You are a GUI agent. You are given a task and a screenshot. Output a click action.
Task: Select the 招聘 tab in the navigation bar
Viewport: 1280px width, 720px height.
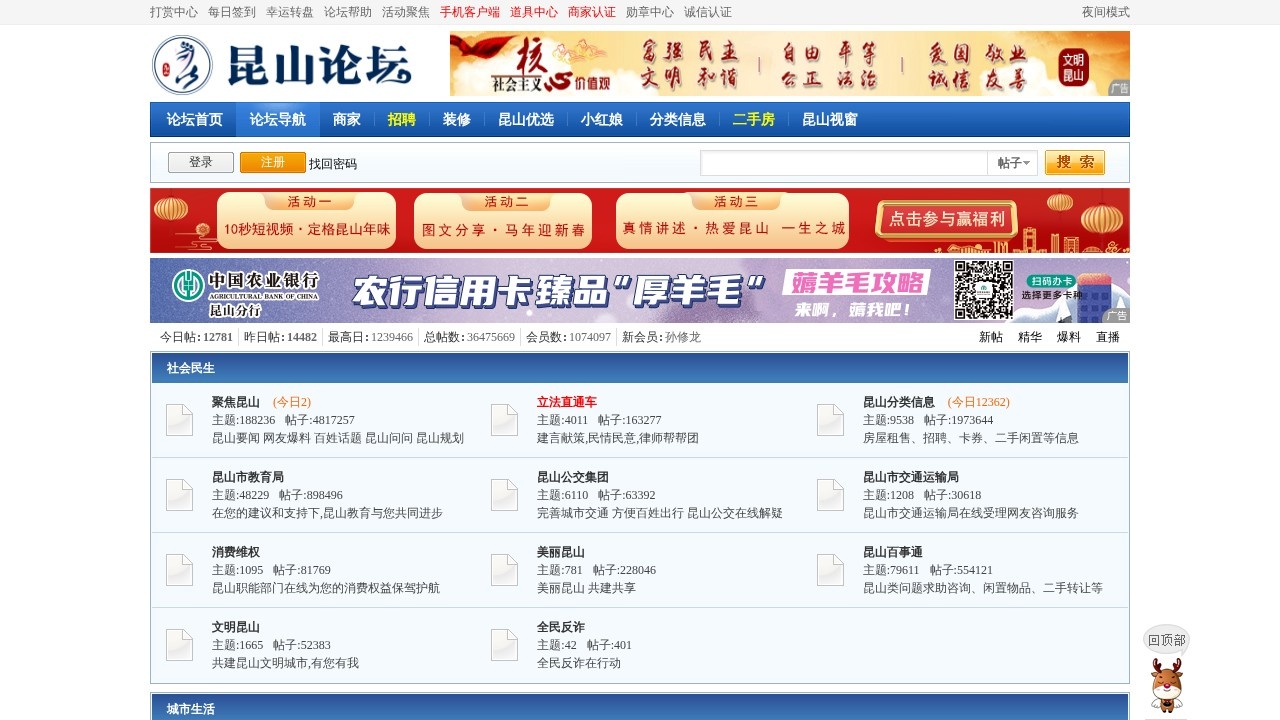401,120
